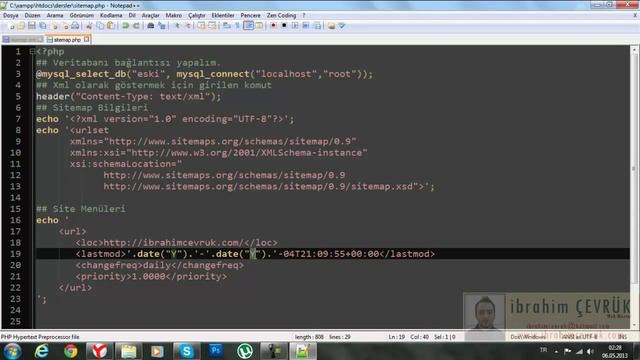Click 'PHP Hypertext Preprocessor file' in status bar
Screen dimensions: 640x360
[x=40, y=337]
